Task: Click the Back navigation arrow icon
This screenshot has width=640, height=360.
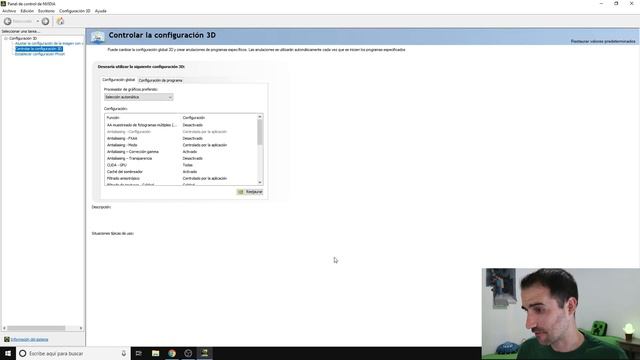Action: point(7,21)
